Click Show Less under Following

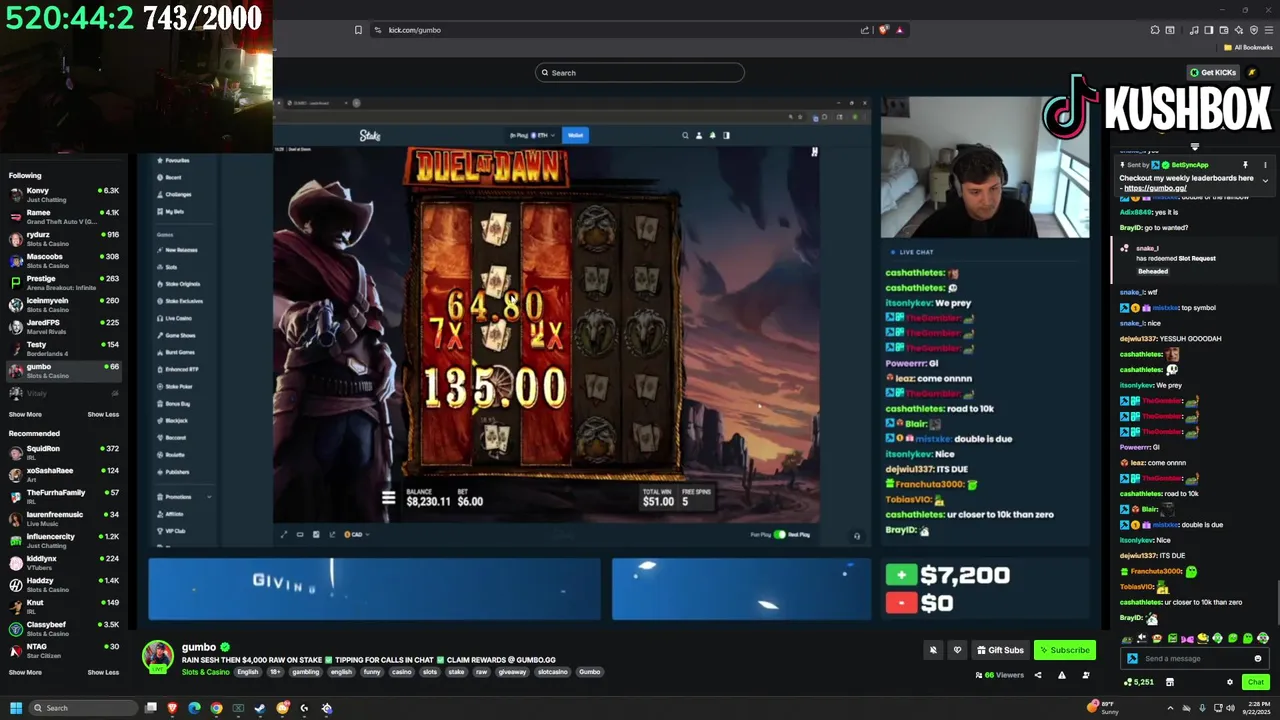pyautogui.click(x=103, y=414)
